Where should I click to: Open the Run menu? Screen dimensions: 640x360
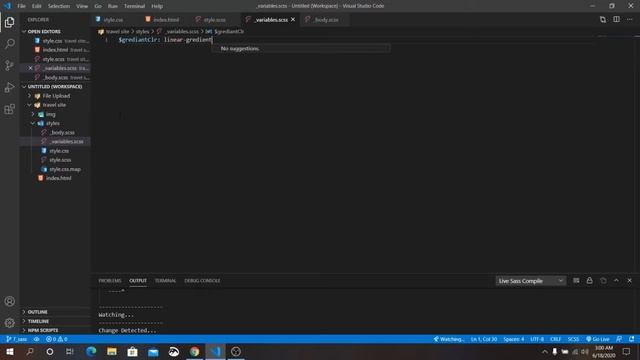click(x=113, y=6)
